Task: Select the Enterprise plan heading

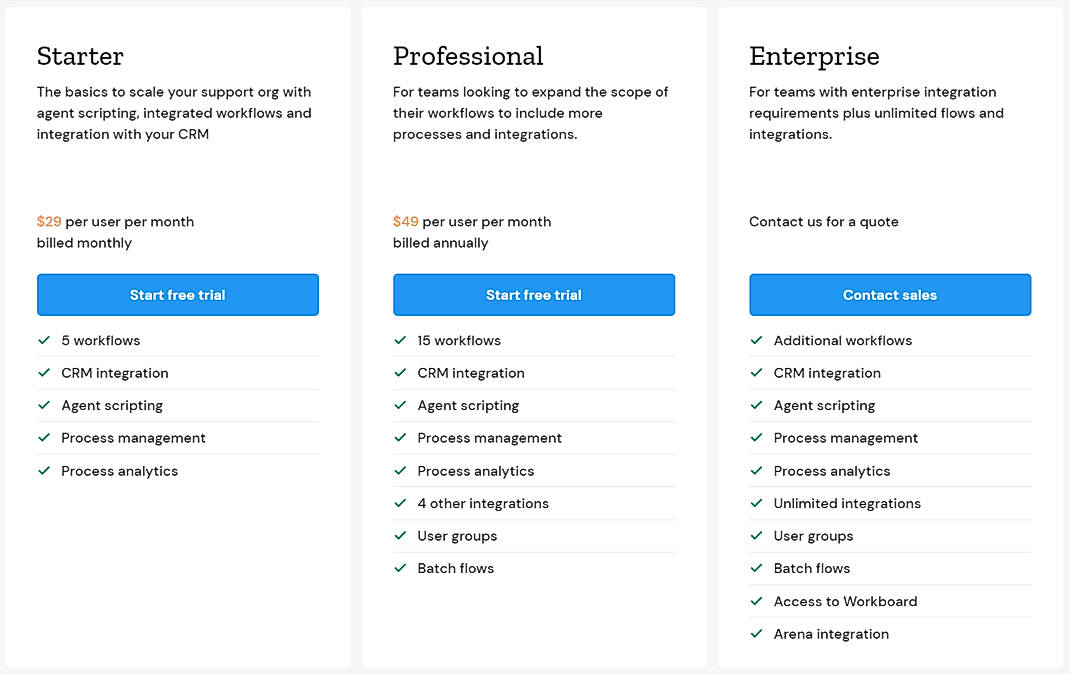Action: point(814,56)
